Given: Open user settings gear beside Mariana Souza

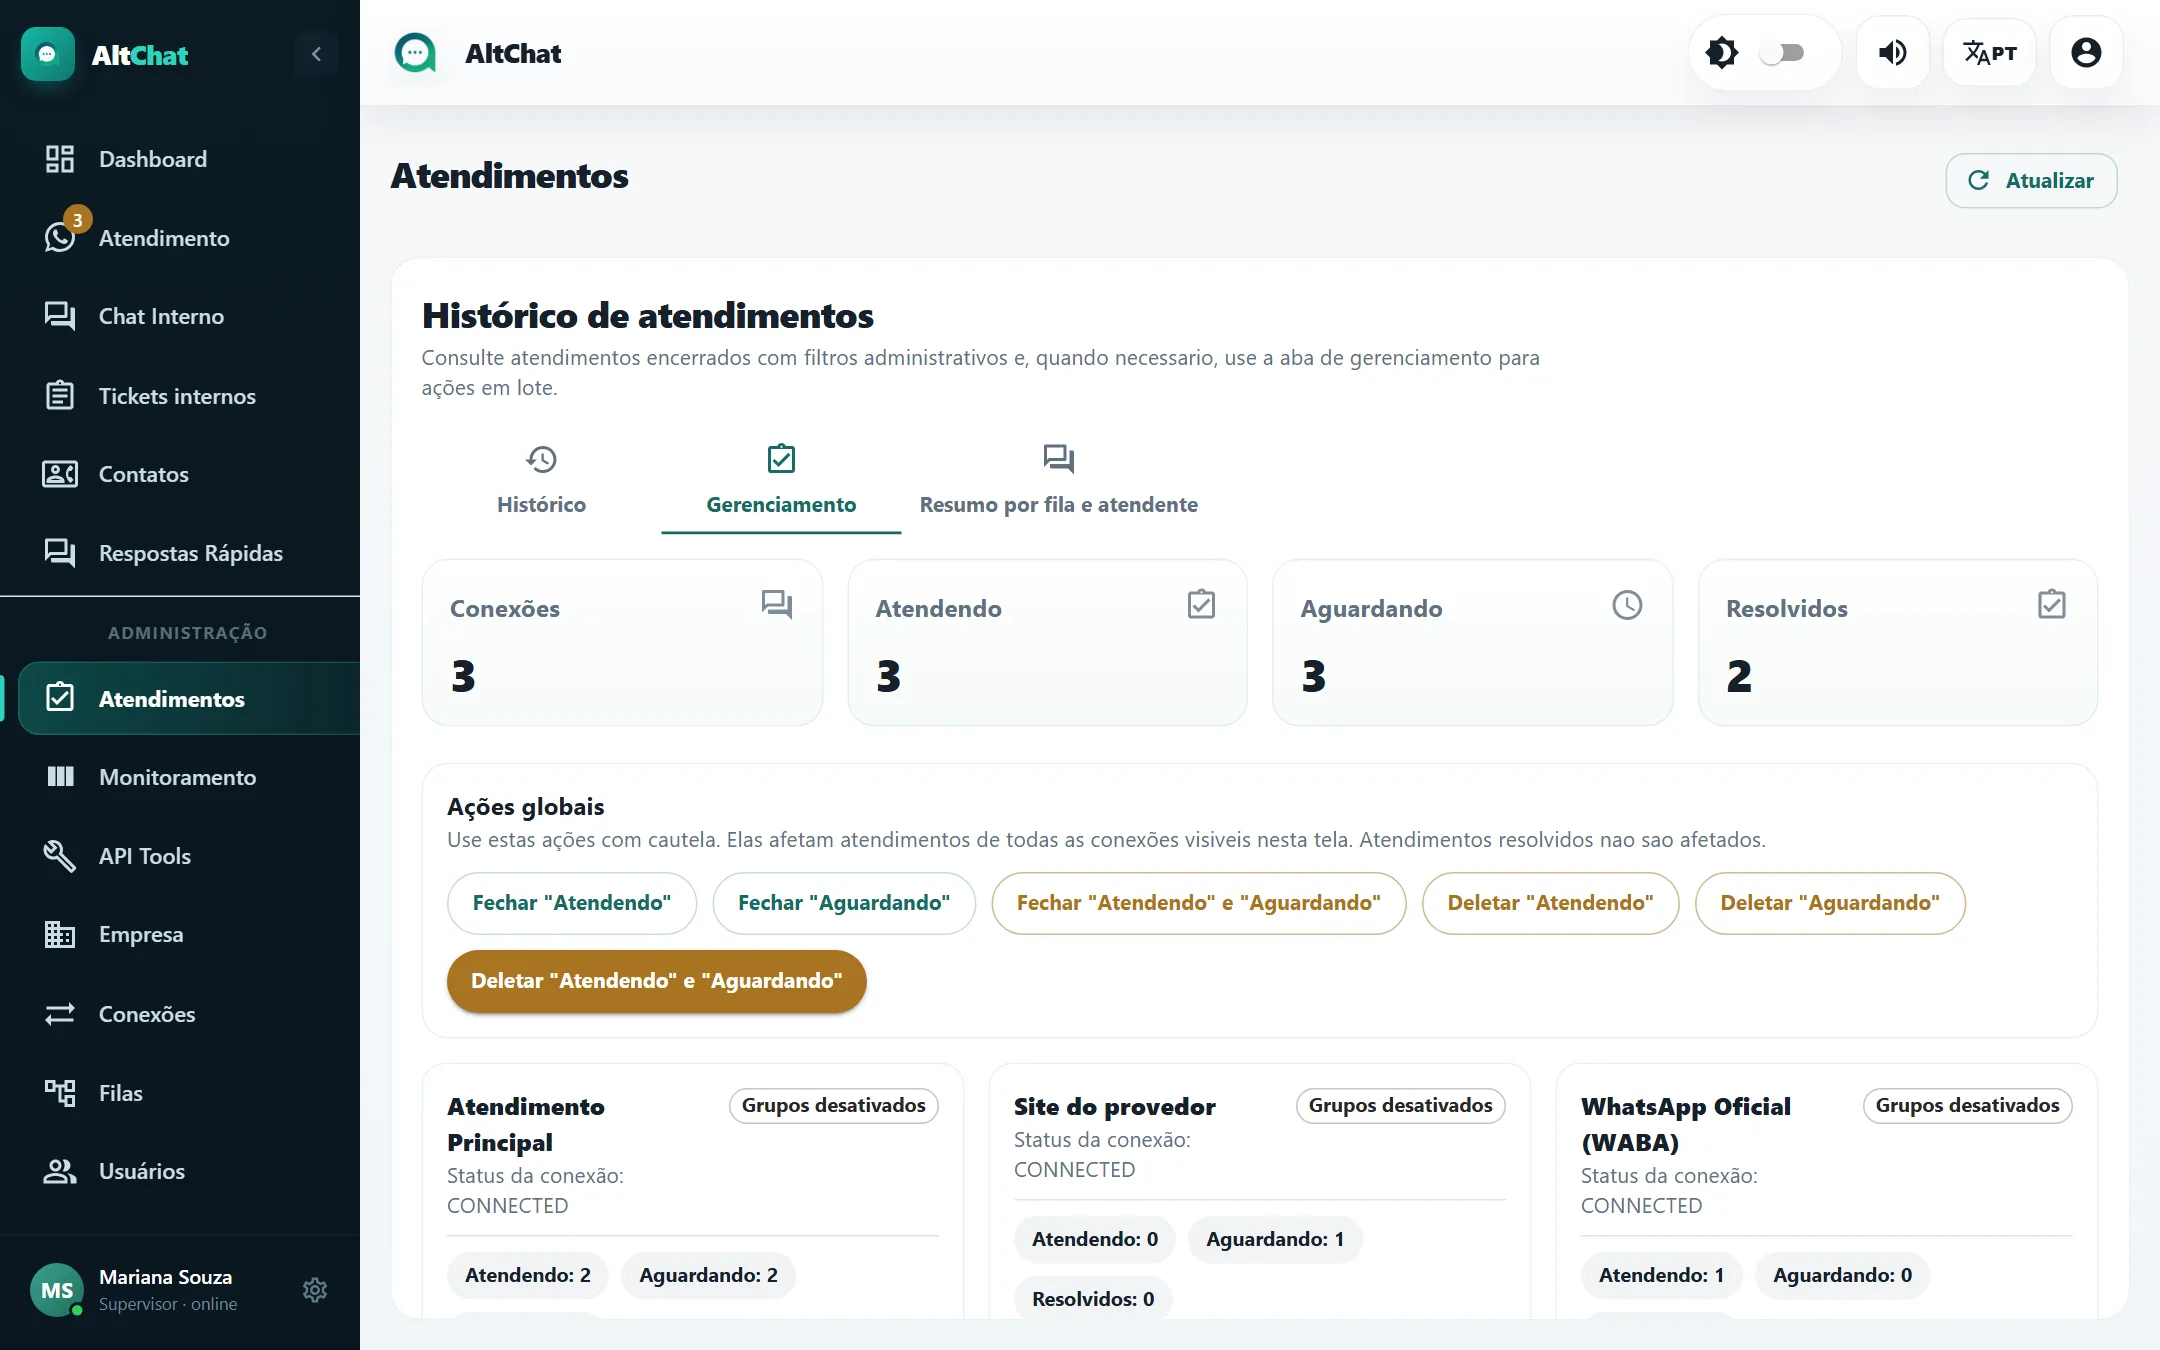Looking at the screenshot, I should [x=315, y=1290].
